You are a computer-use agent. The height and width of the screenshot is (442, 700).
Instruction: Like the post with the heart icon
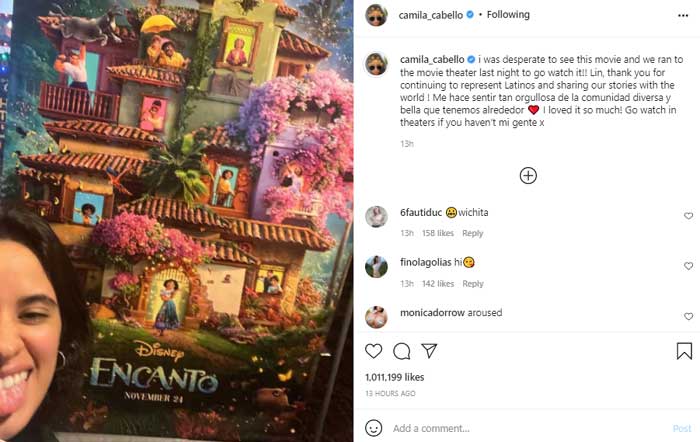(x=374, y=351)
